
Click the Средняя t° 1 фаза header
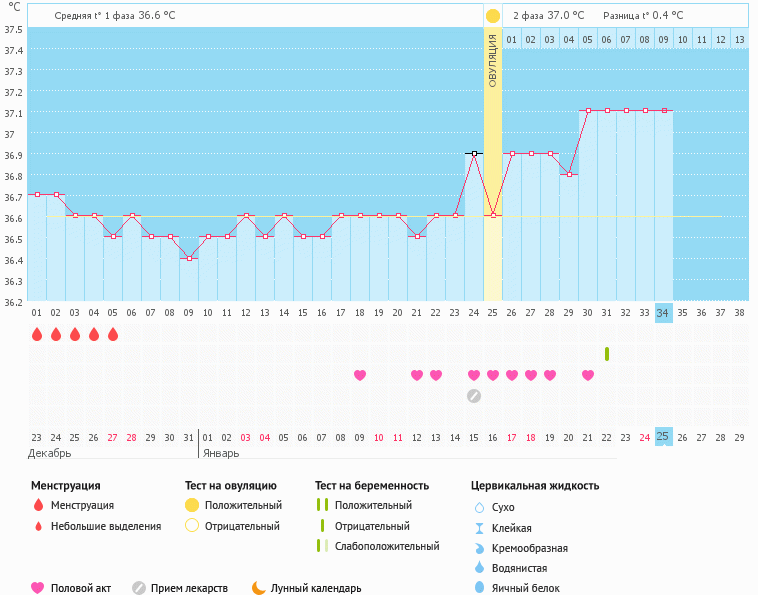115,16
